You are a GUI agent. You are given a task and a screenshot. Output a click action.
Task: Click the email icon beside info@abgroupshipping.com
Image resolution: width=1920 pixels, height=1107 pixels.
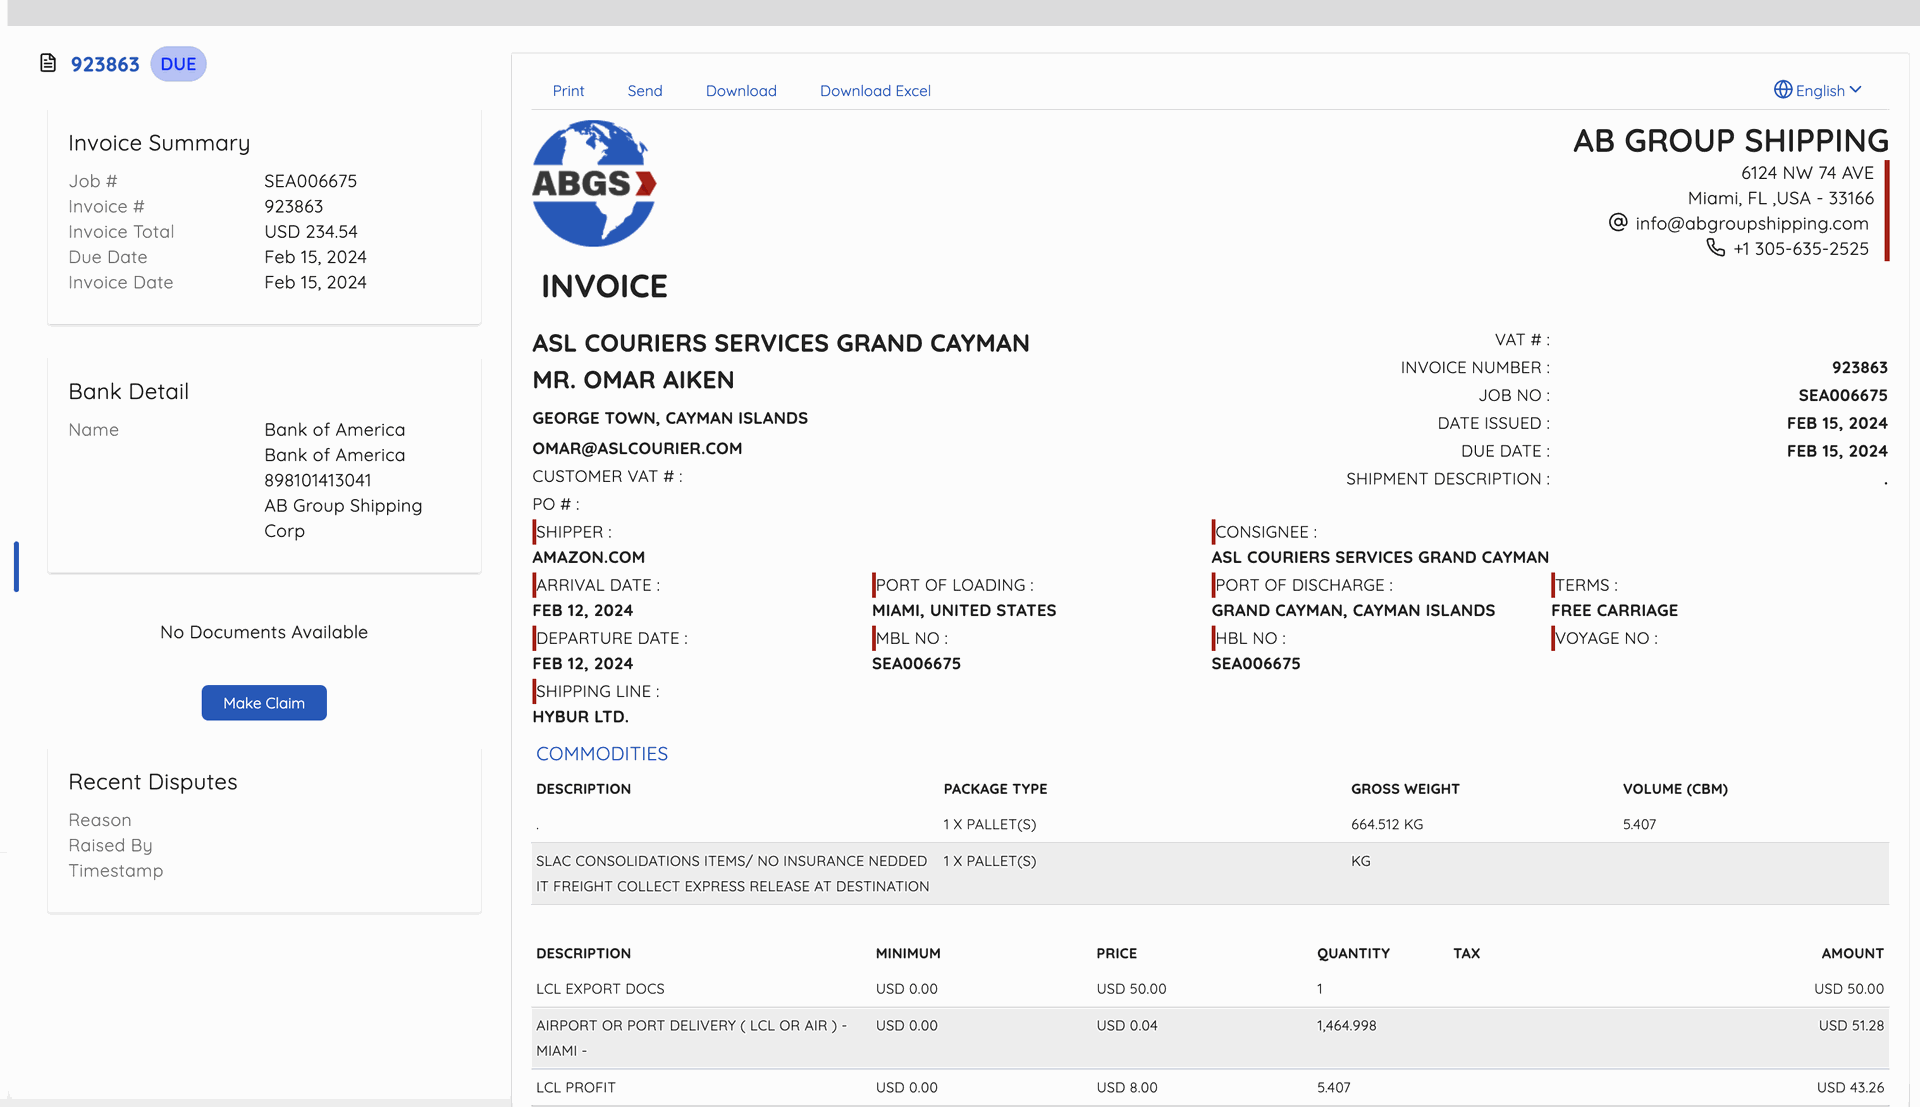click(1616, 223)
